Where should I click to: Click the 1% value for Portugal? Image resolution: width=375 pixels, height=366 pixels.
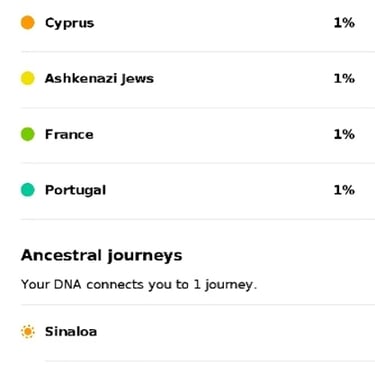click(344, 190)
